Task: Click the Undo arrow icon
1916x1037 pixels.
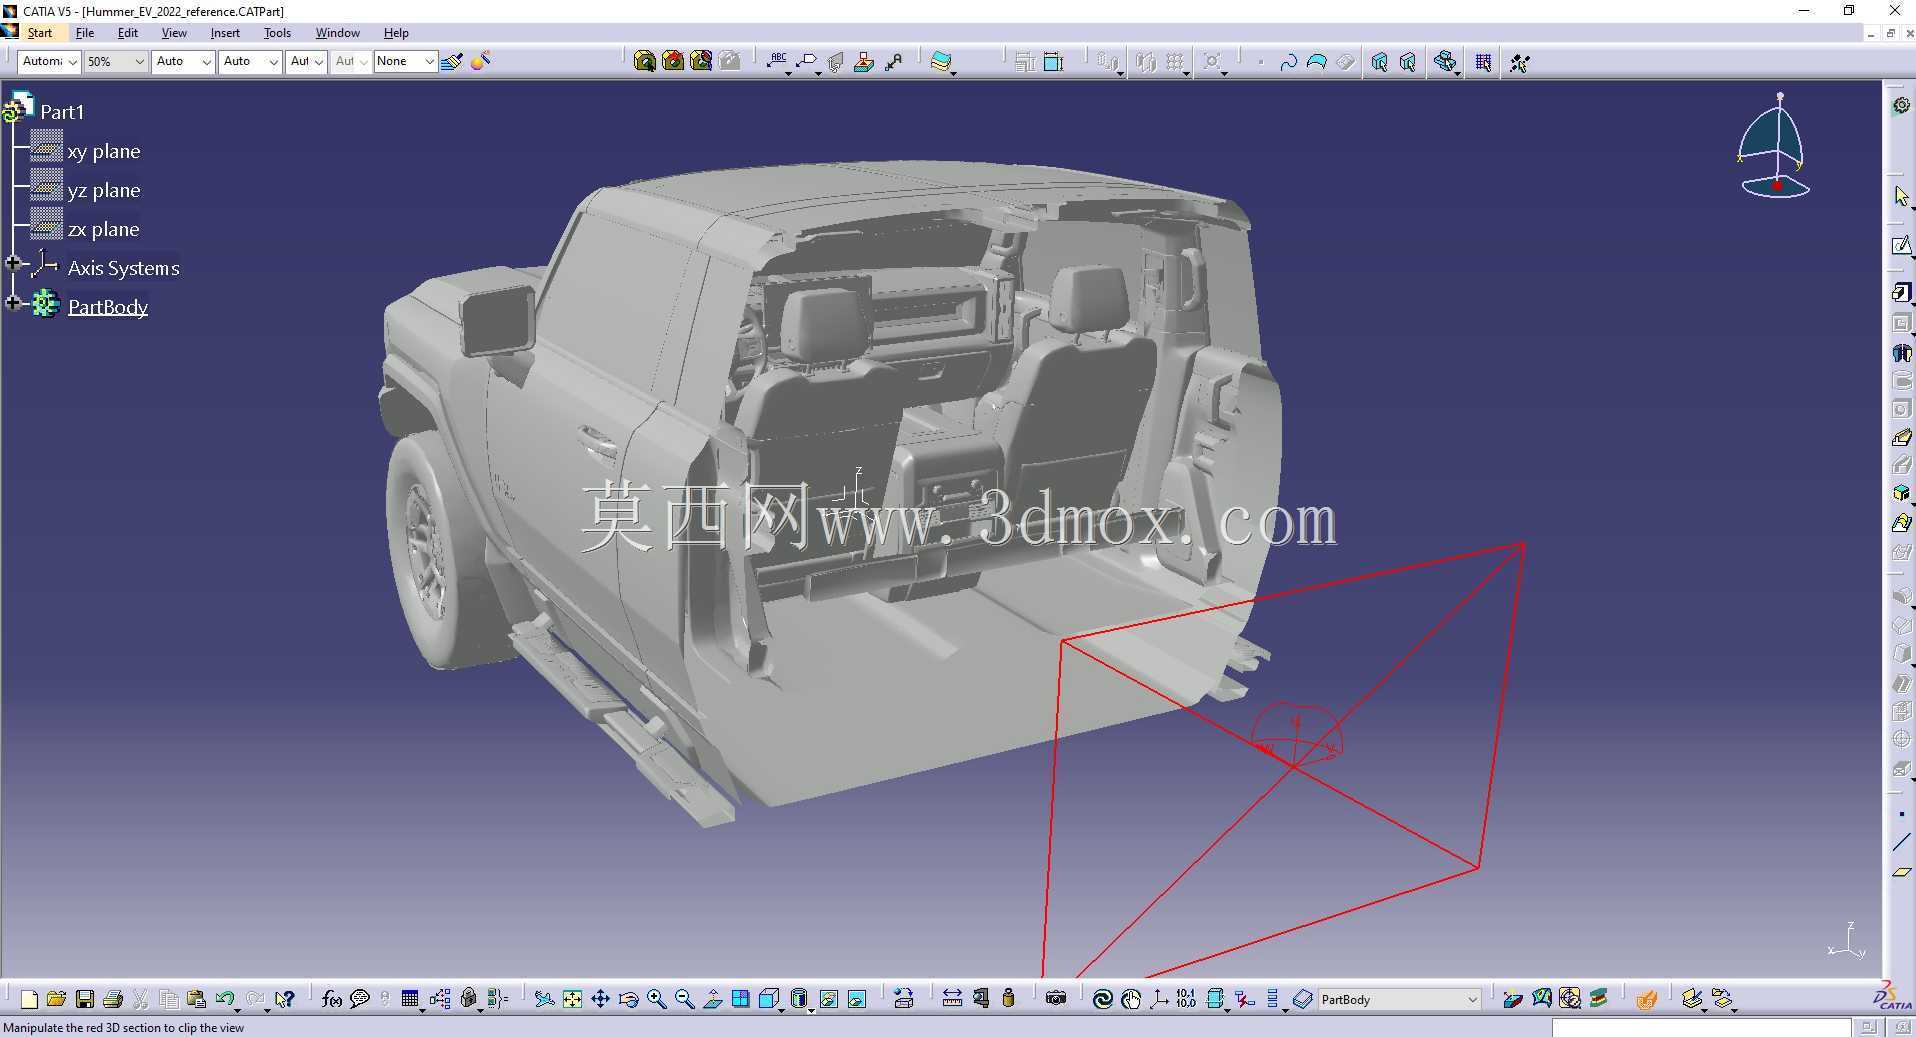Action: coord(225,999)
